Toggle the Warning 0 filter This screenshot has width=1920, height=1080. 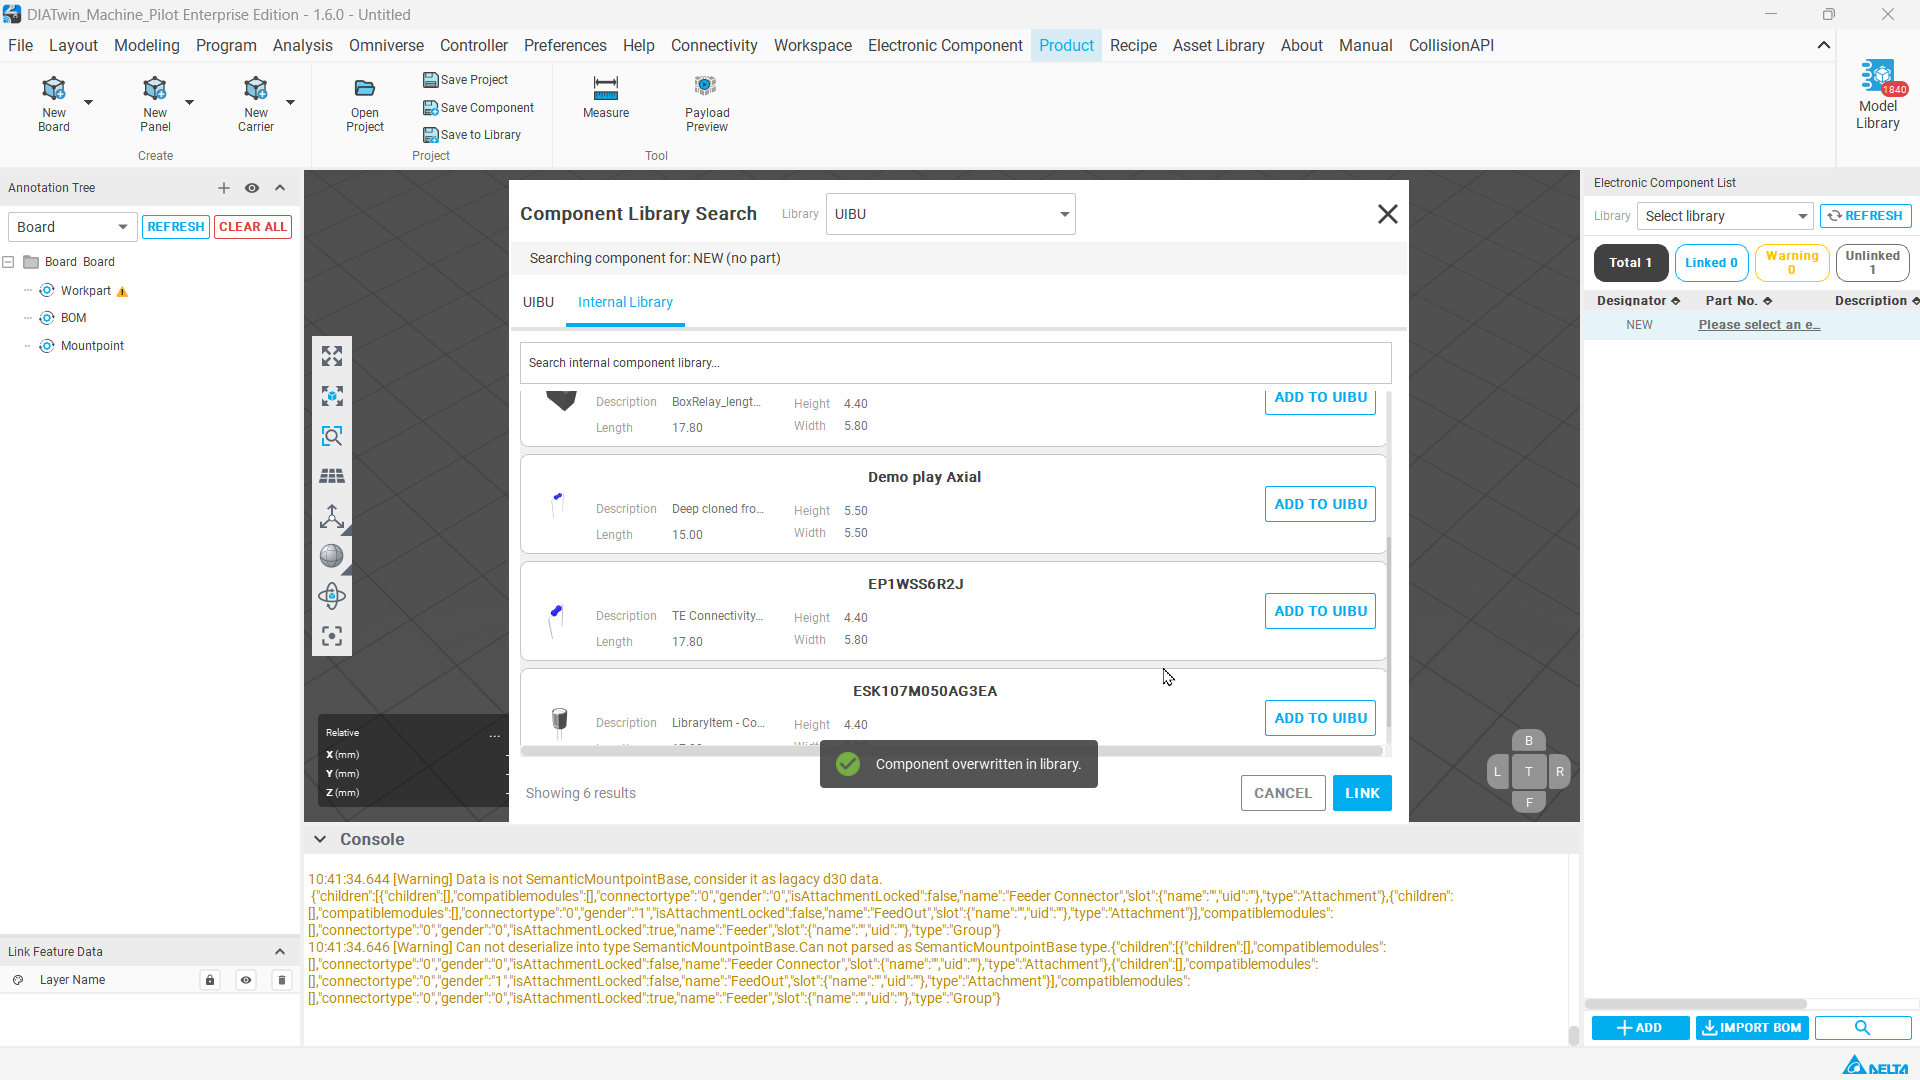pos(1792,263)
